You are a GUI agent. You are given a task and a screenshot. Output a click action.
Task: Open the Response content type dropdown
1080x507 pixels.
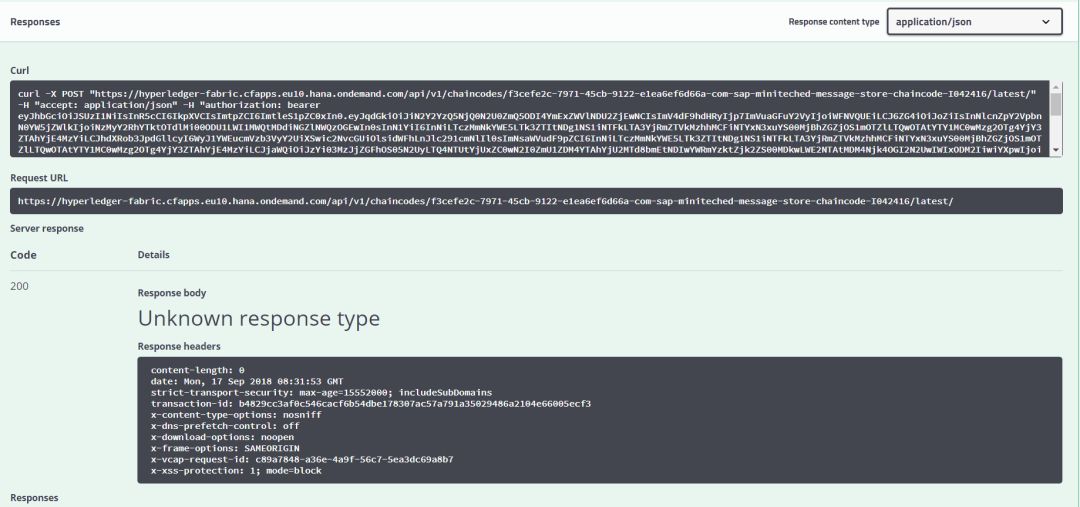tap(974, 21)
